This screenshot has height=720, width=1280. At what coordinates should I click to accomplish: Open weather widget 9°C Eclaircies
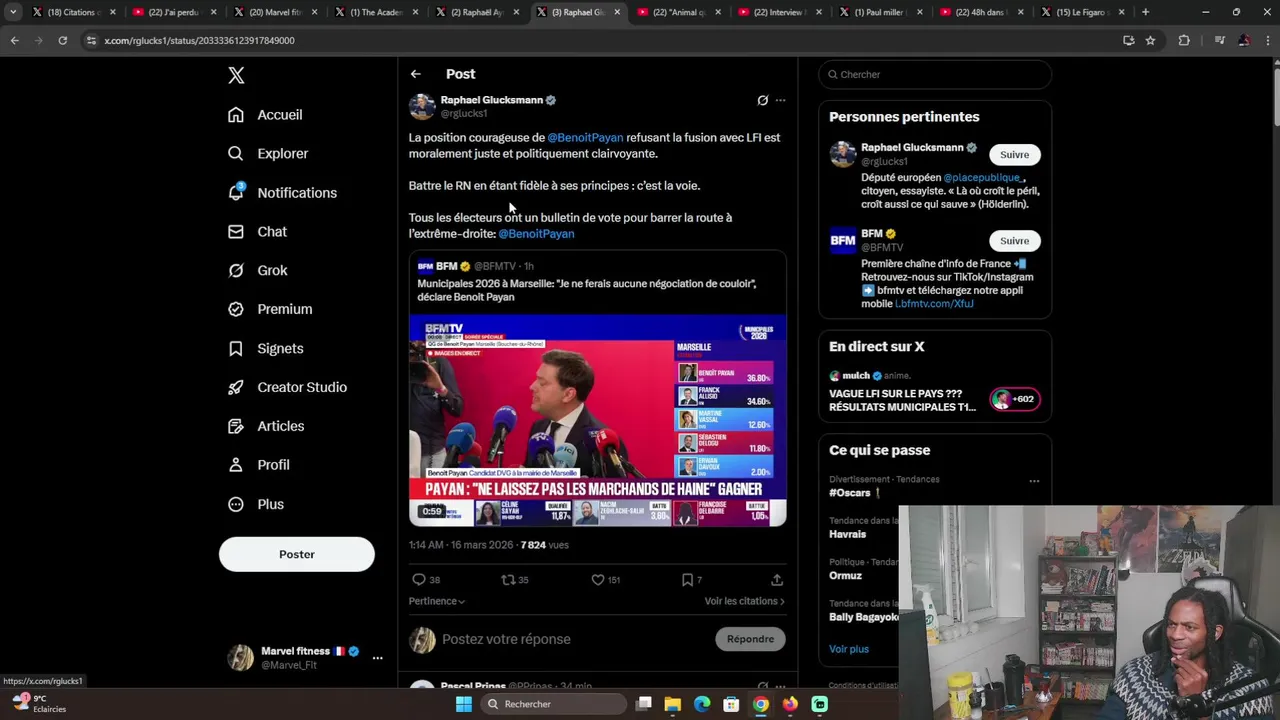(x=40, y=704)
